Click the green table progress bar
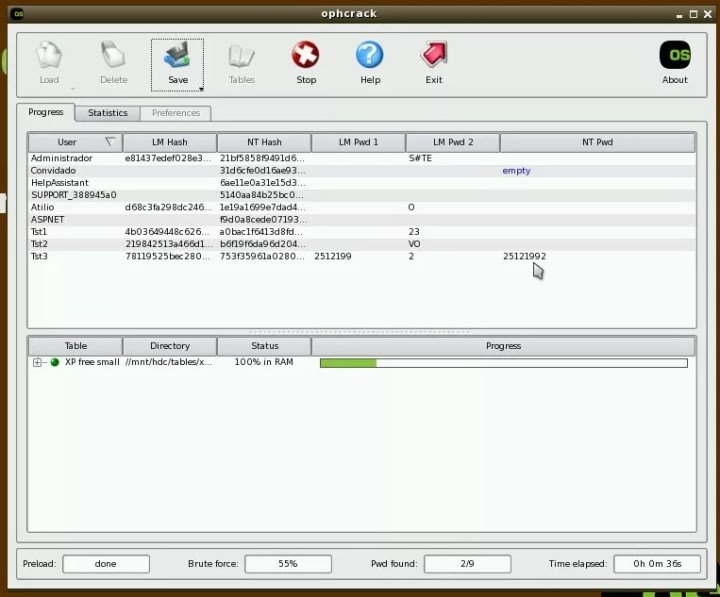This screenshot has height=597, width=720. [504, 363]
